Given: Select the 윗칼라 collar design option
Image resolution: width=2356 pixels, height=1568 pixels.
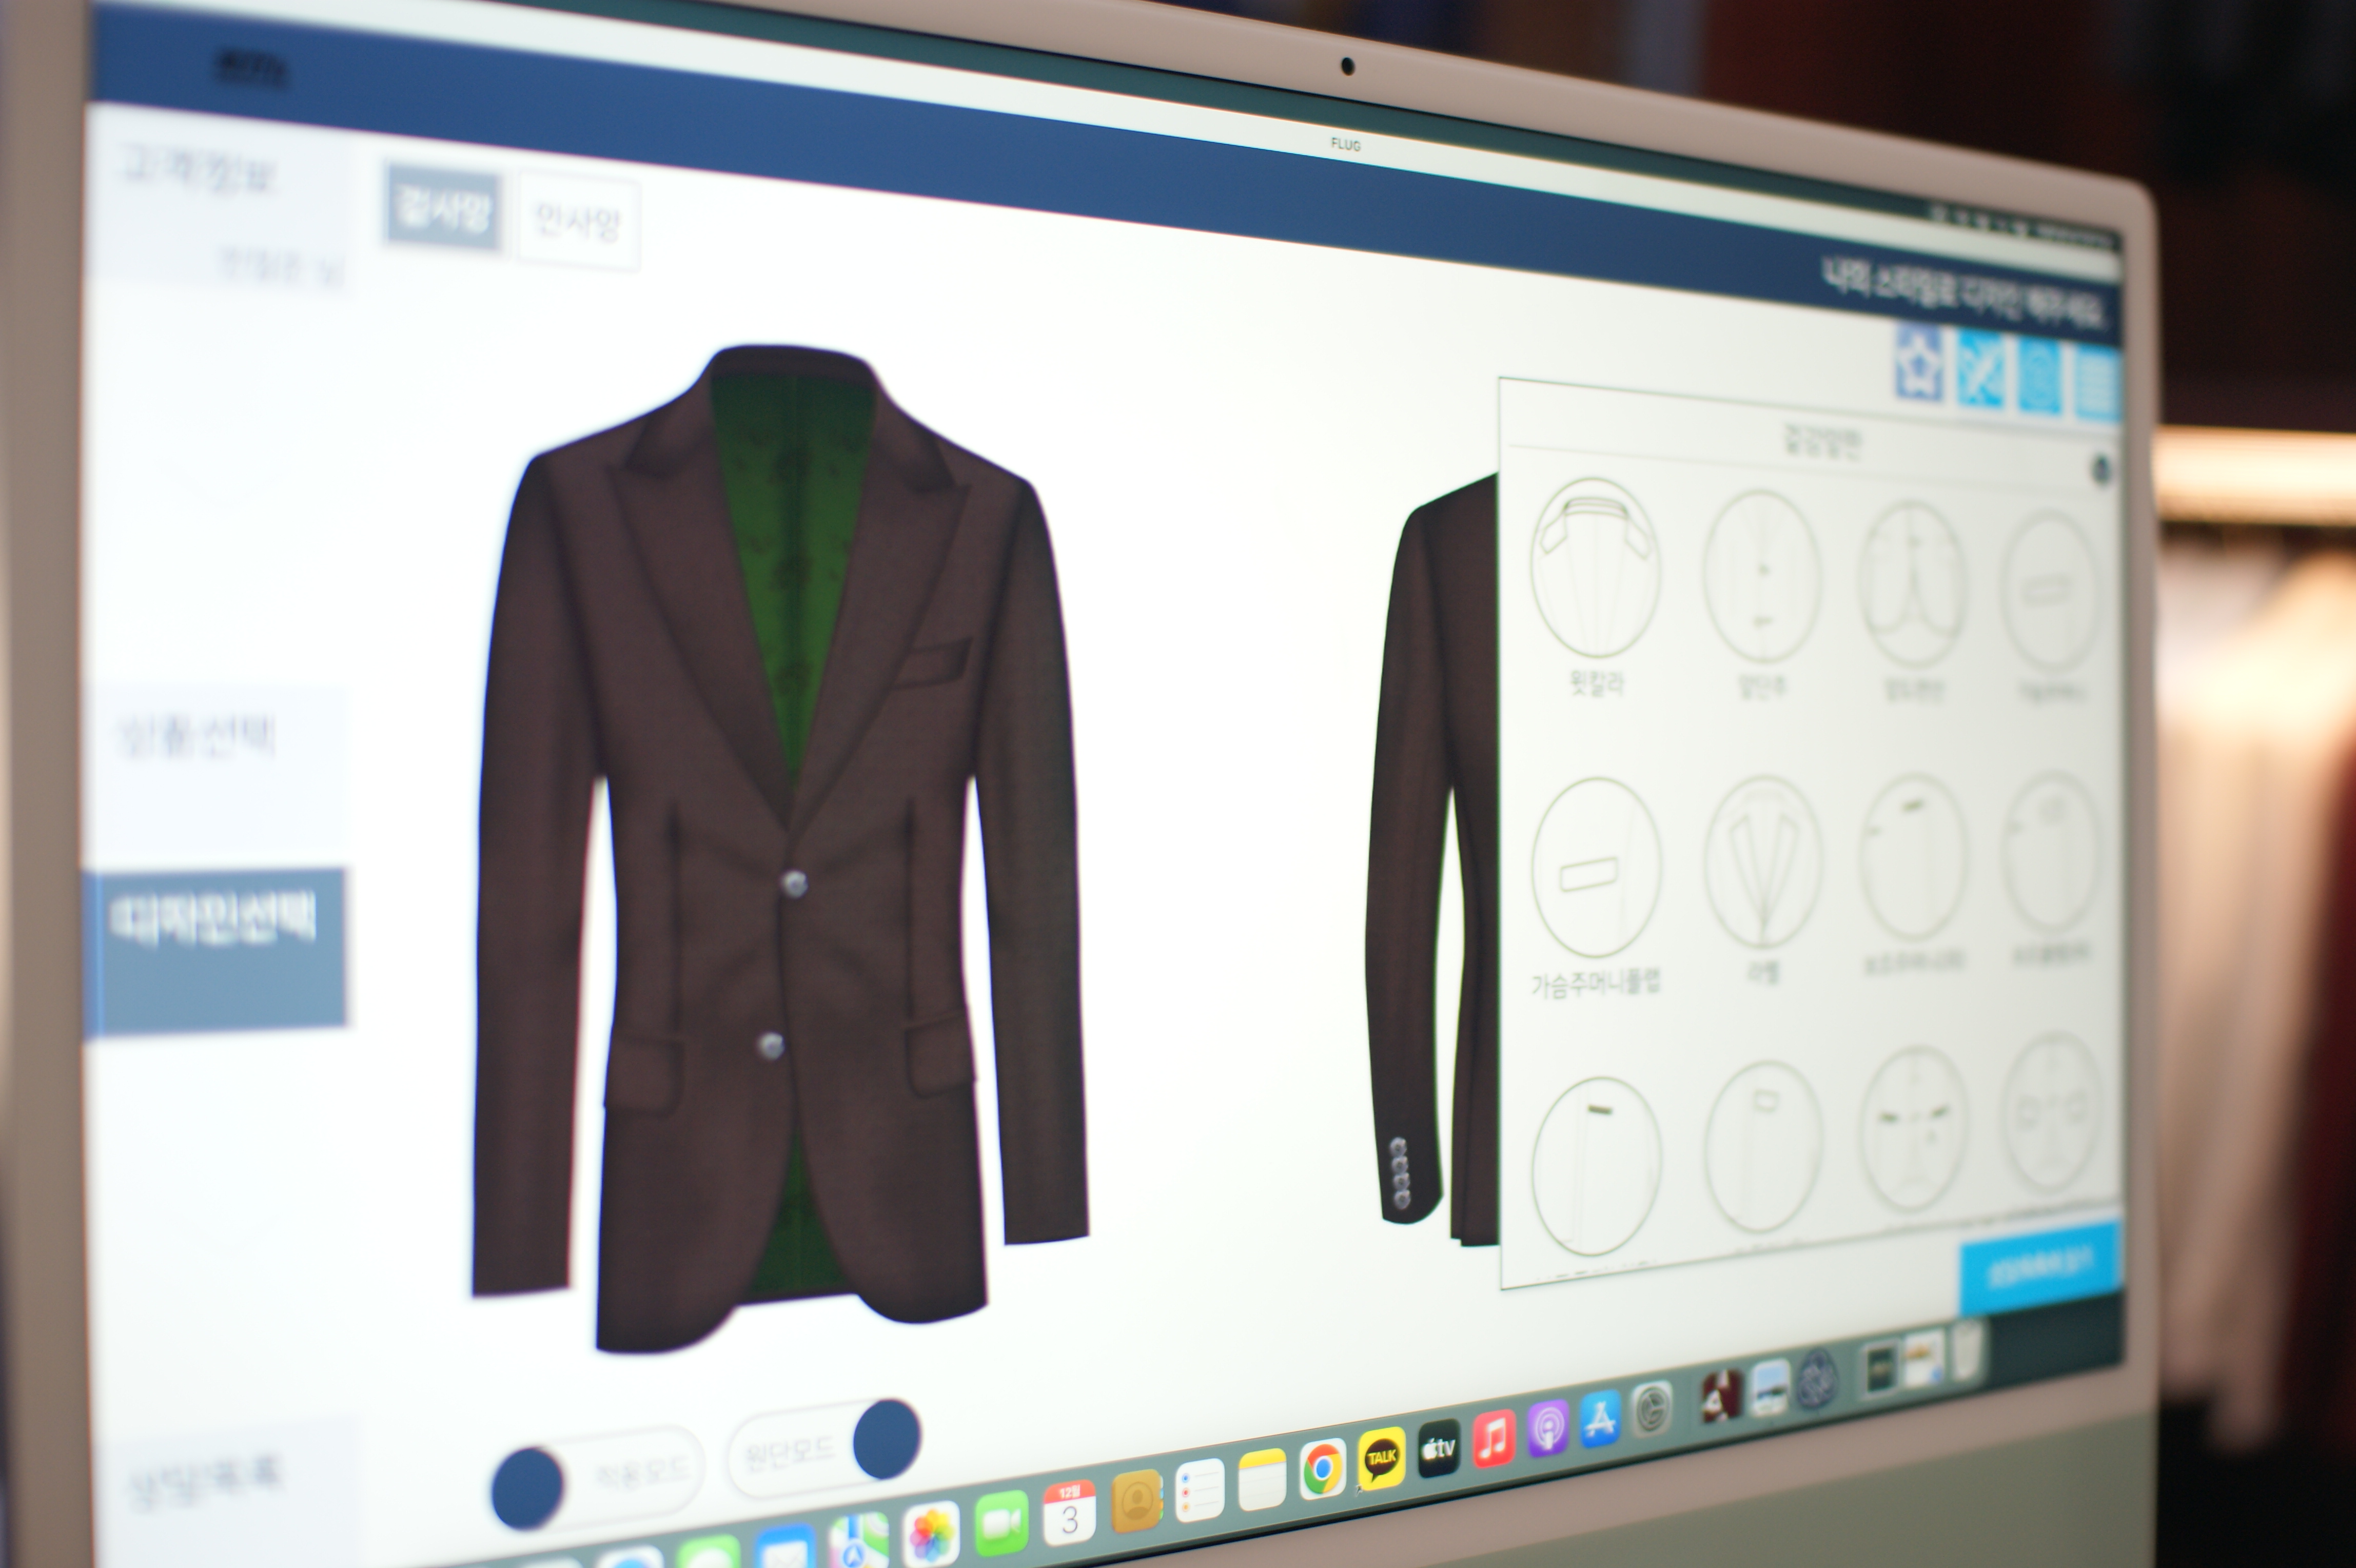Looking at the screenshot, I should coord(1595,567).
